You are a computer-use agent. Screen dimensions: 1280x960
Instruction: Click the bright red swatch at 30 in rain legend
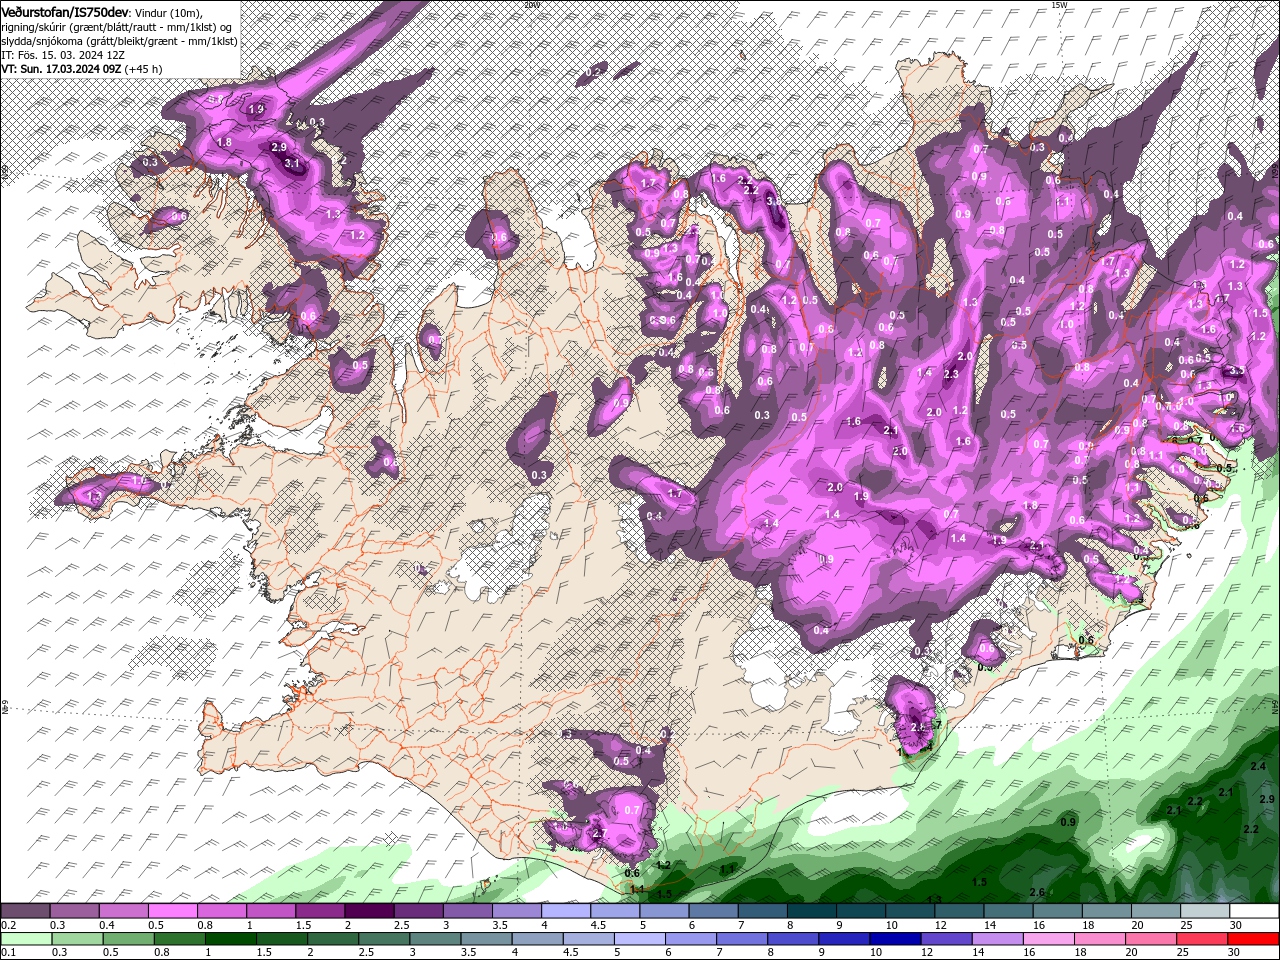(x=1253, y=939)
